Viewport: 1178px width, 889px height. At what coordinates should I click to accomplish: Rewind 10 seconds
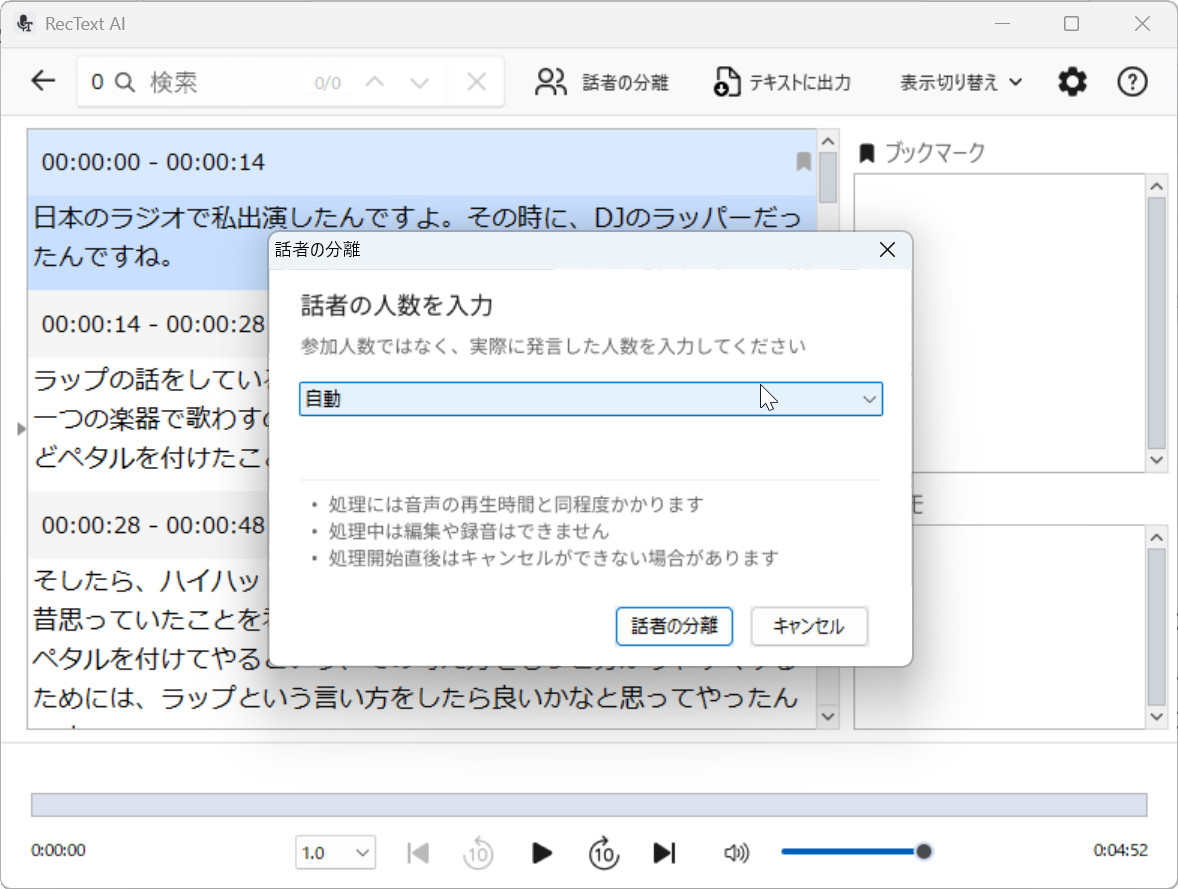[478, 853]
